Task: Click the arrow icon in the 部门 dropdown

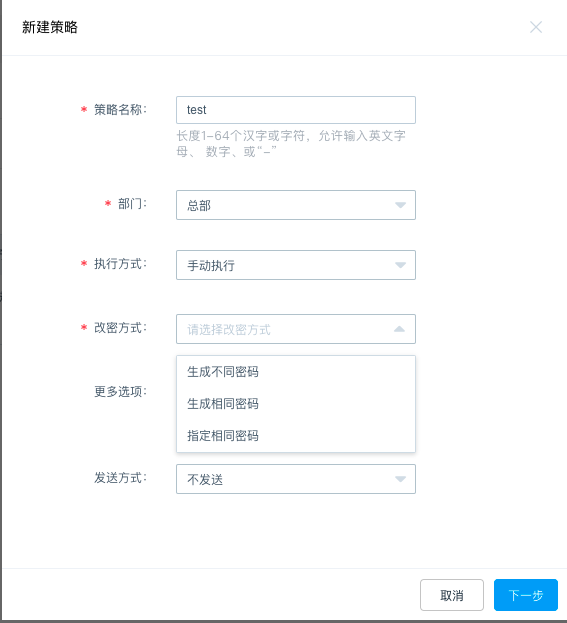Action: tap(400, 205)
